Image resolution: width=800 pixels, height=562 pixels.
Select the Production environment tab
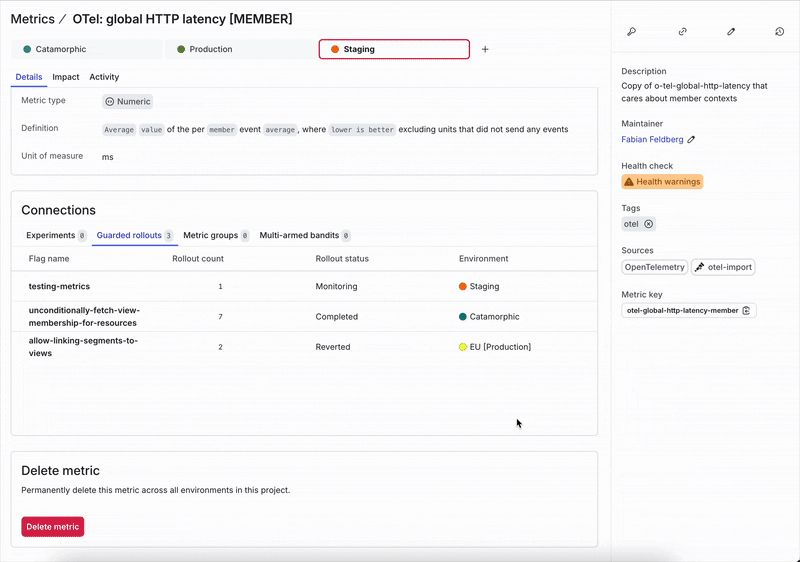point(238,49)
